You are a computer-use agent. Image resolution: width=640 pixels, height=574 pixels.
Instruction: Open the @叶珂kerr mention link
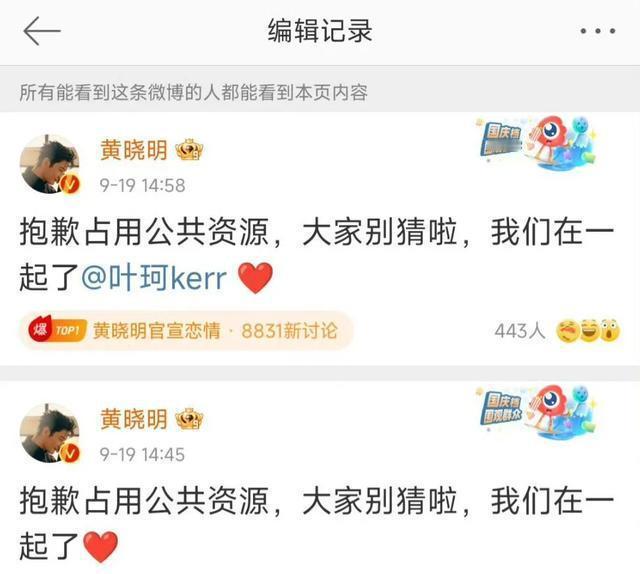[x=154, y=278]
